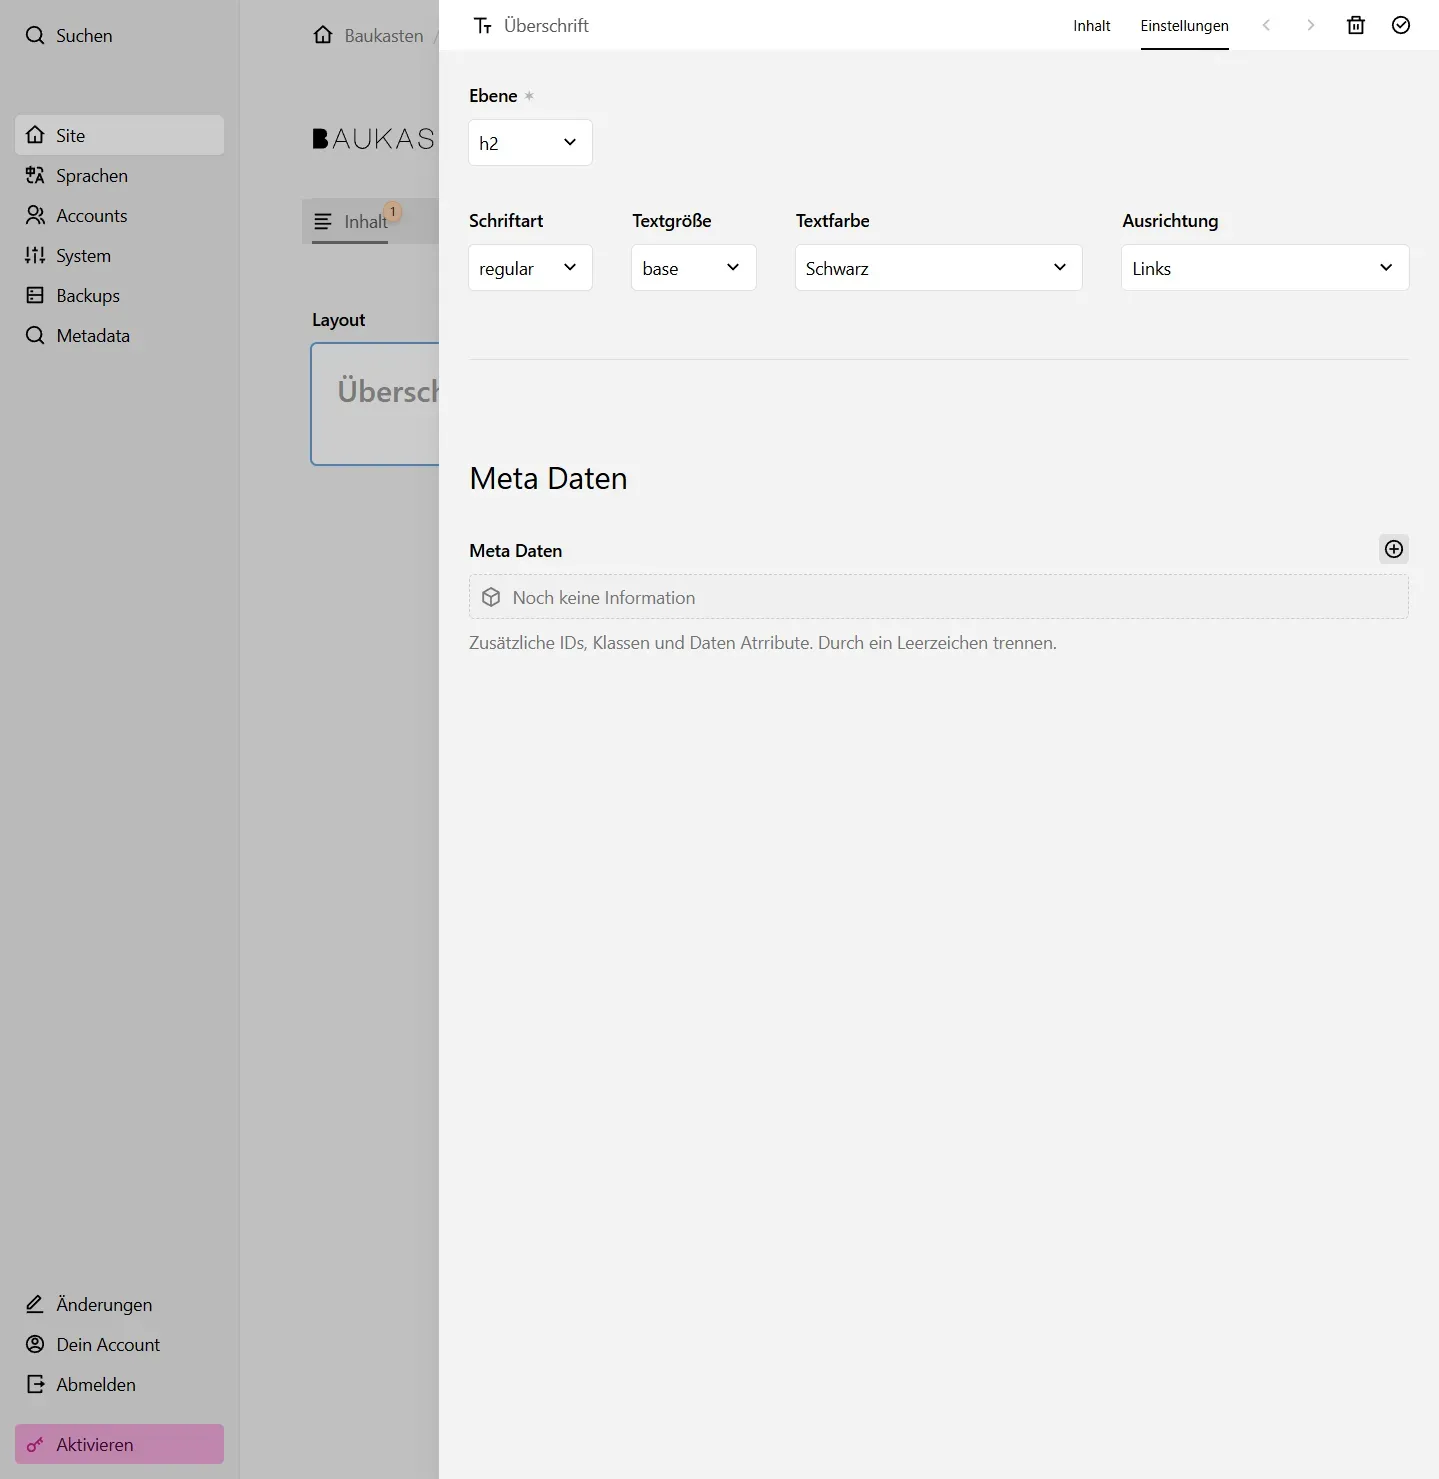
Task: Click the Aktivieren button at bottom left
Action: (118, 1444)
